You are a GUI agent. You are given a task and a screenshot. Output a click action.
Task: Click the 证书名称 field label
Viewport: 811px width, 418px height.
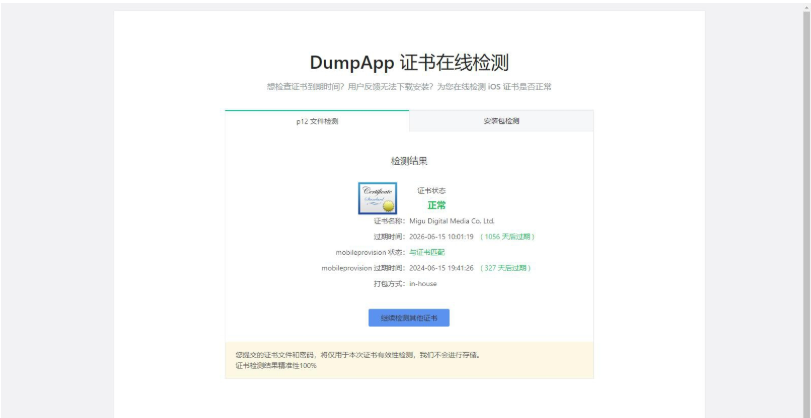pos(389,221)
